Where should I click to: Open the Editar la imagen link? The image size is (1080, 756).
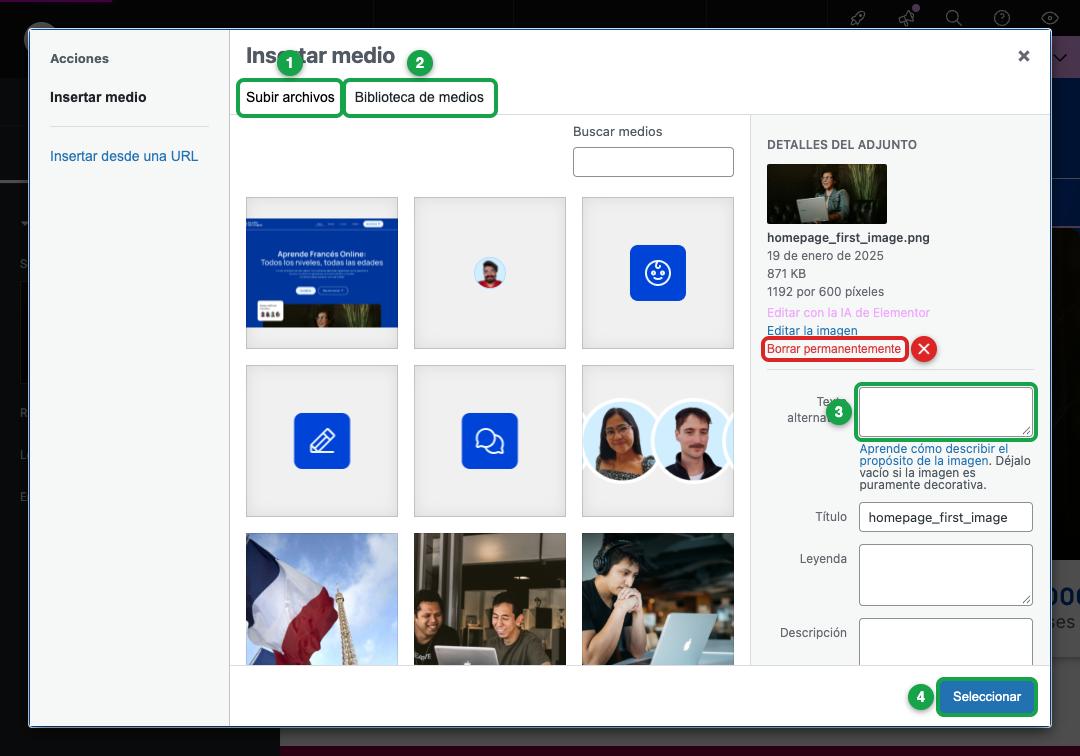pyautogui.click(x=812, y=330)
